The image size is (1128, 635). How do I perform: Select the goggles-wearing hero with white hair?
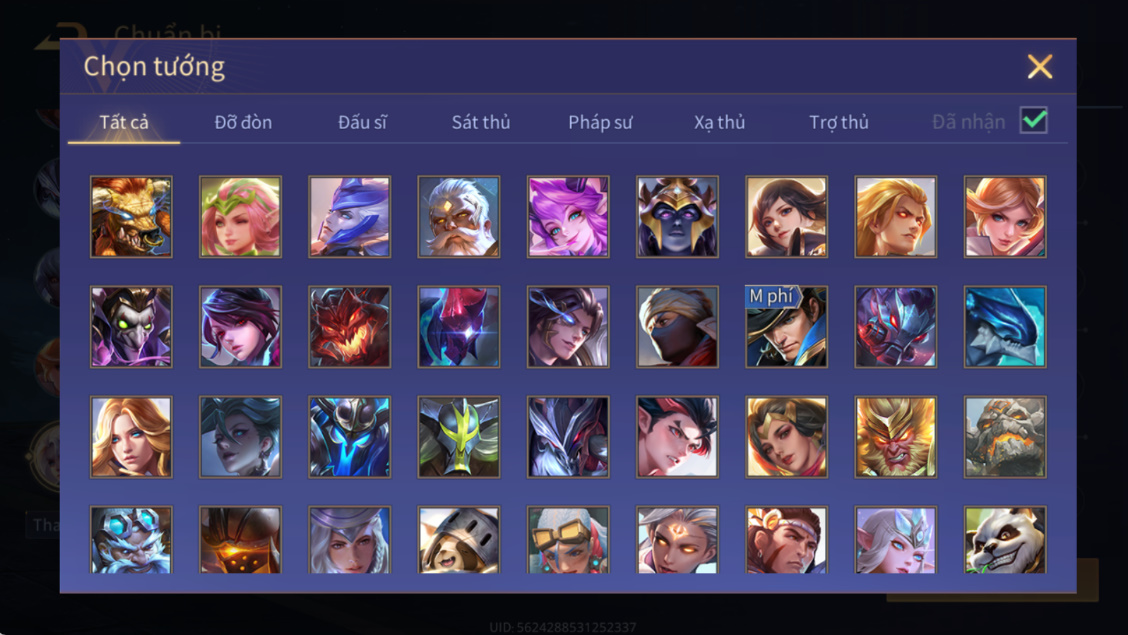[x=568, y=540]
